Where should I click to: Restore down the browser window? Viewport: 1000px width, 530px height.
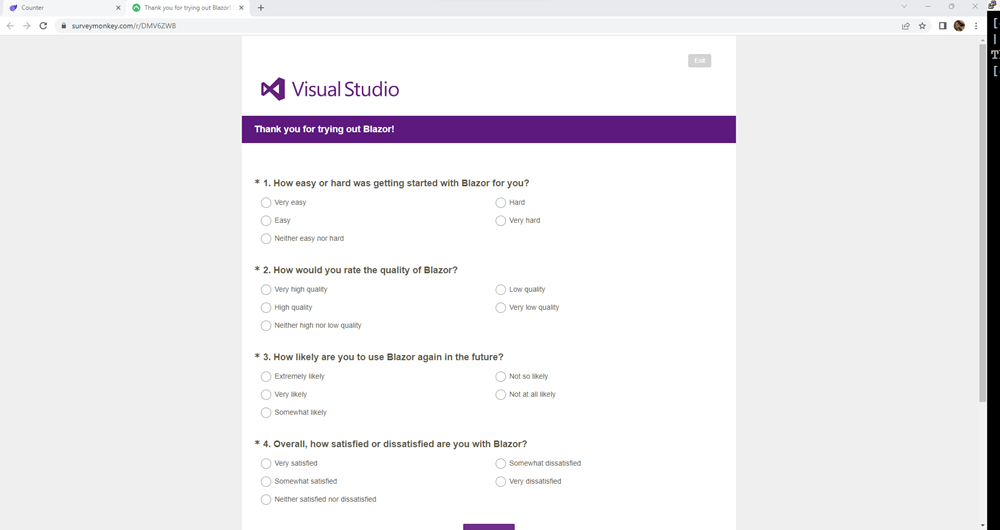point(951,6)
